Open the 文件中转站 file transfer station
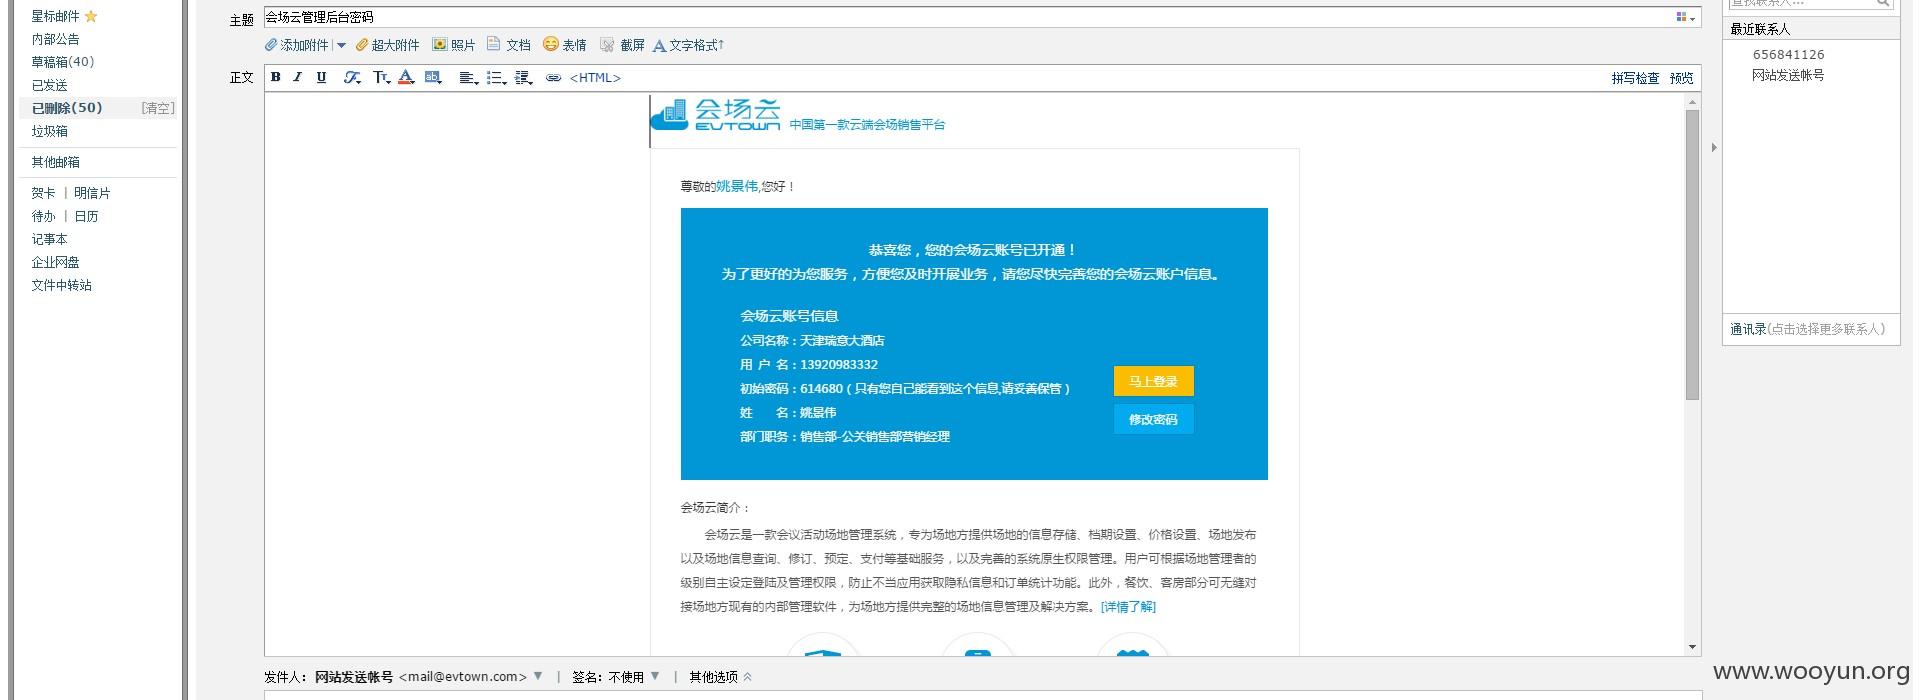1919x700 pixels. [61, 285]
